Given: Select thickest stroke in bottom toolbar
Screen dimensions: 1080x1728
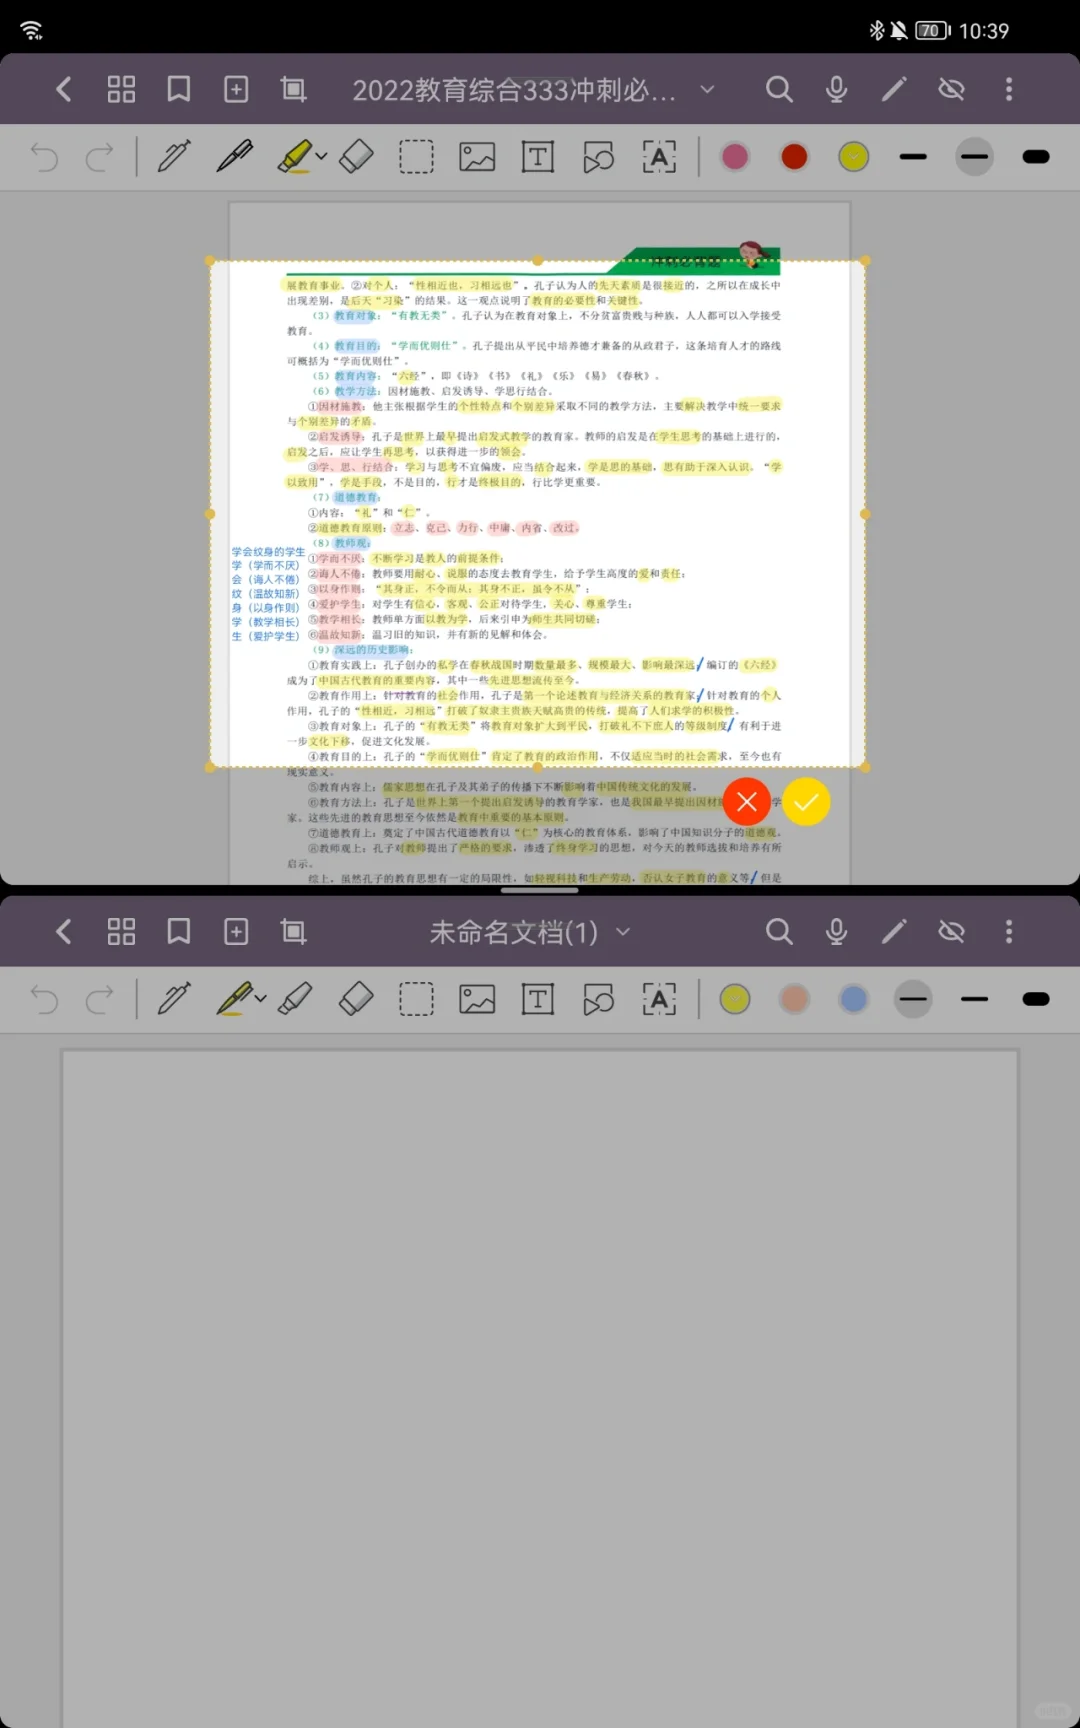Looking at the screenshot, I should (1036, 999).
